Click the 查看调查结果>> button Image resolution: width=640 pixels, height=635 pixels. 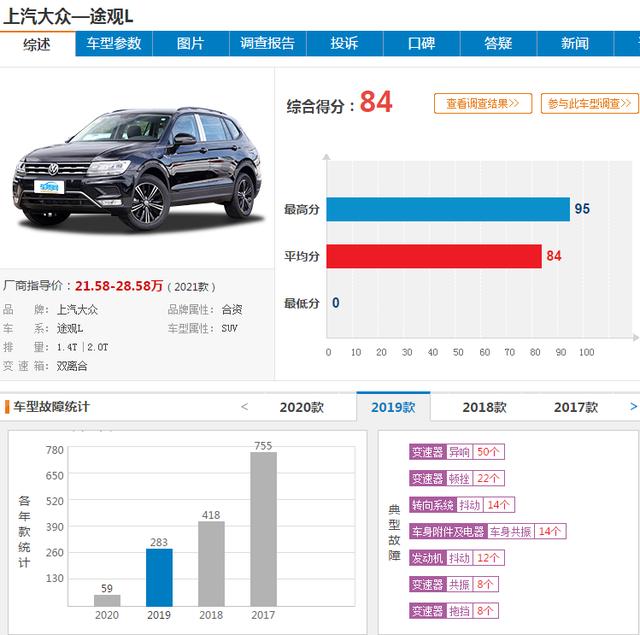(x=483, y=103)
